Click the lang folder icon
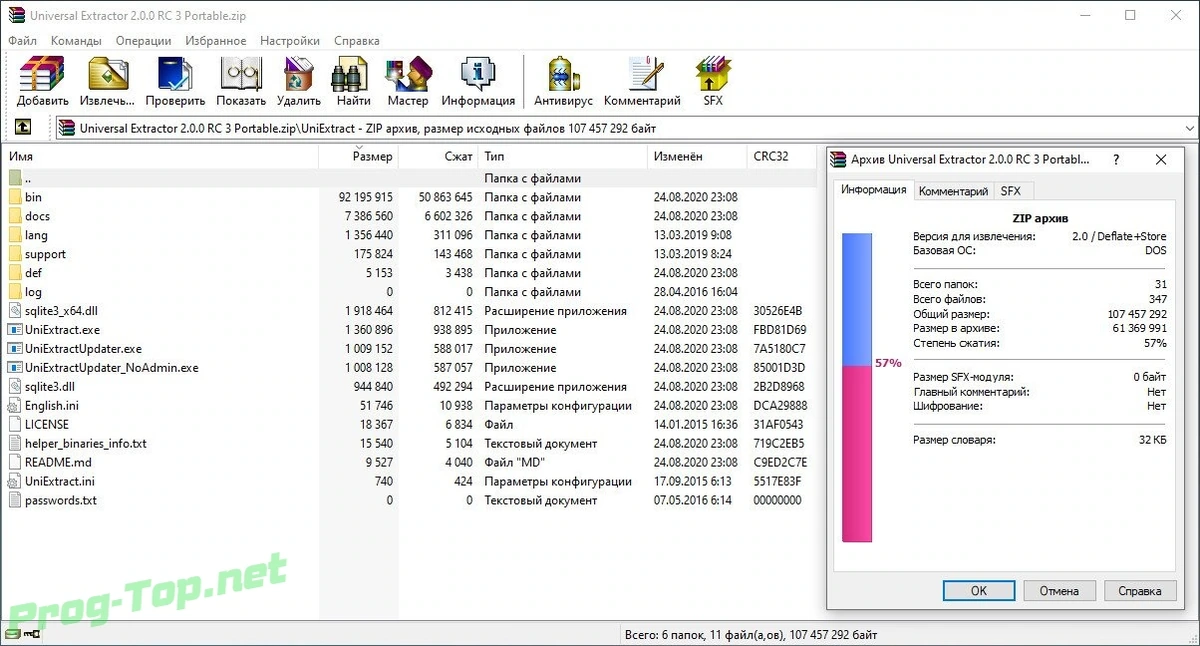 15,235
